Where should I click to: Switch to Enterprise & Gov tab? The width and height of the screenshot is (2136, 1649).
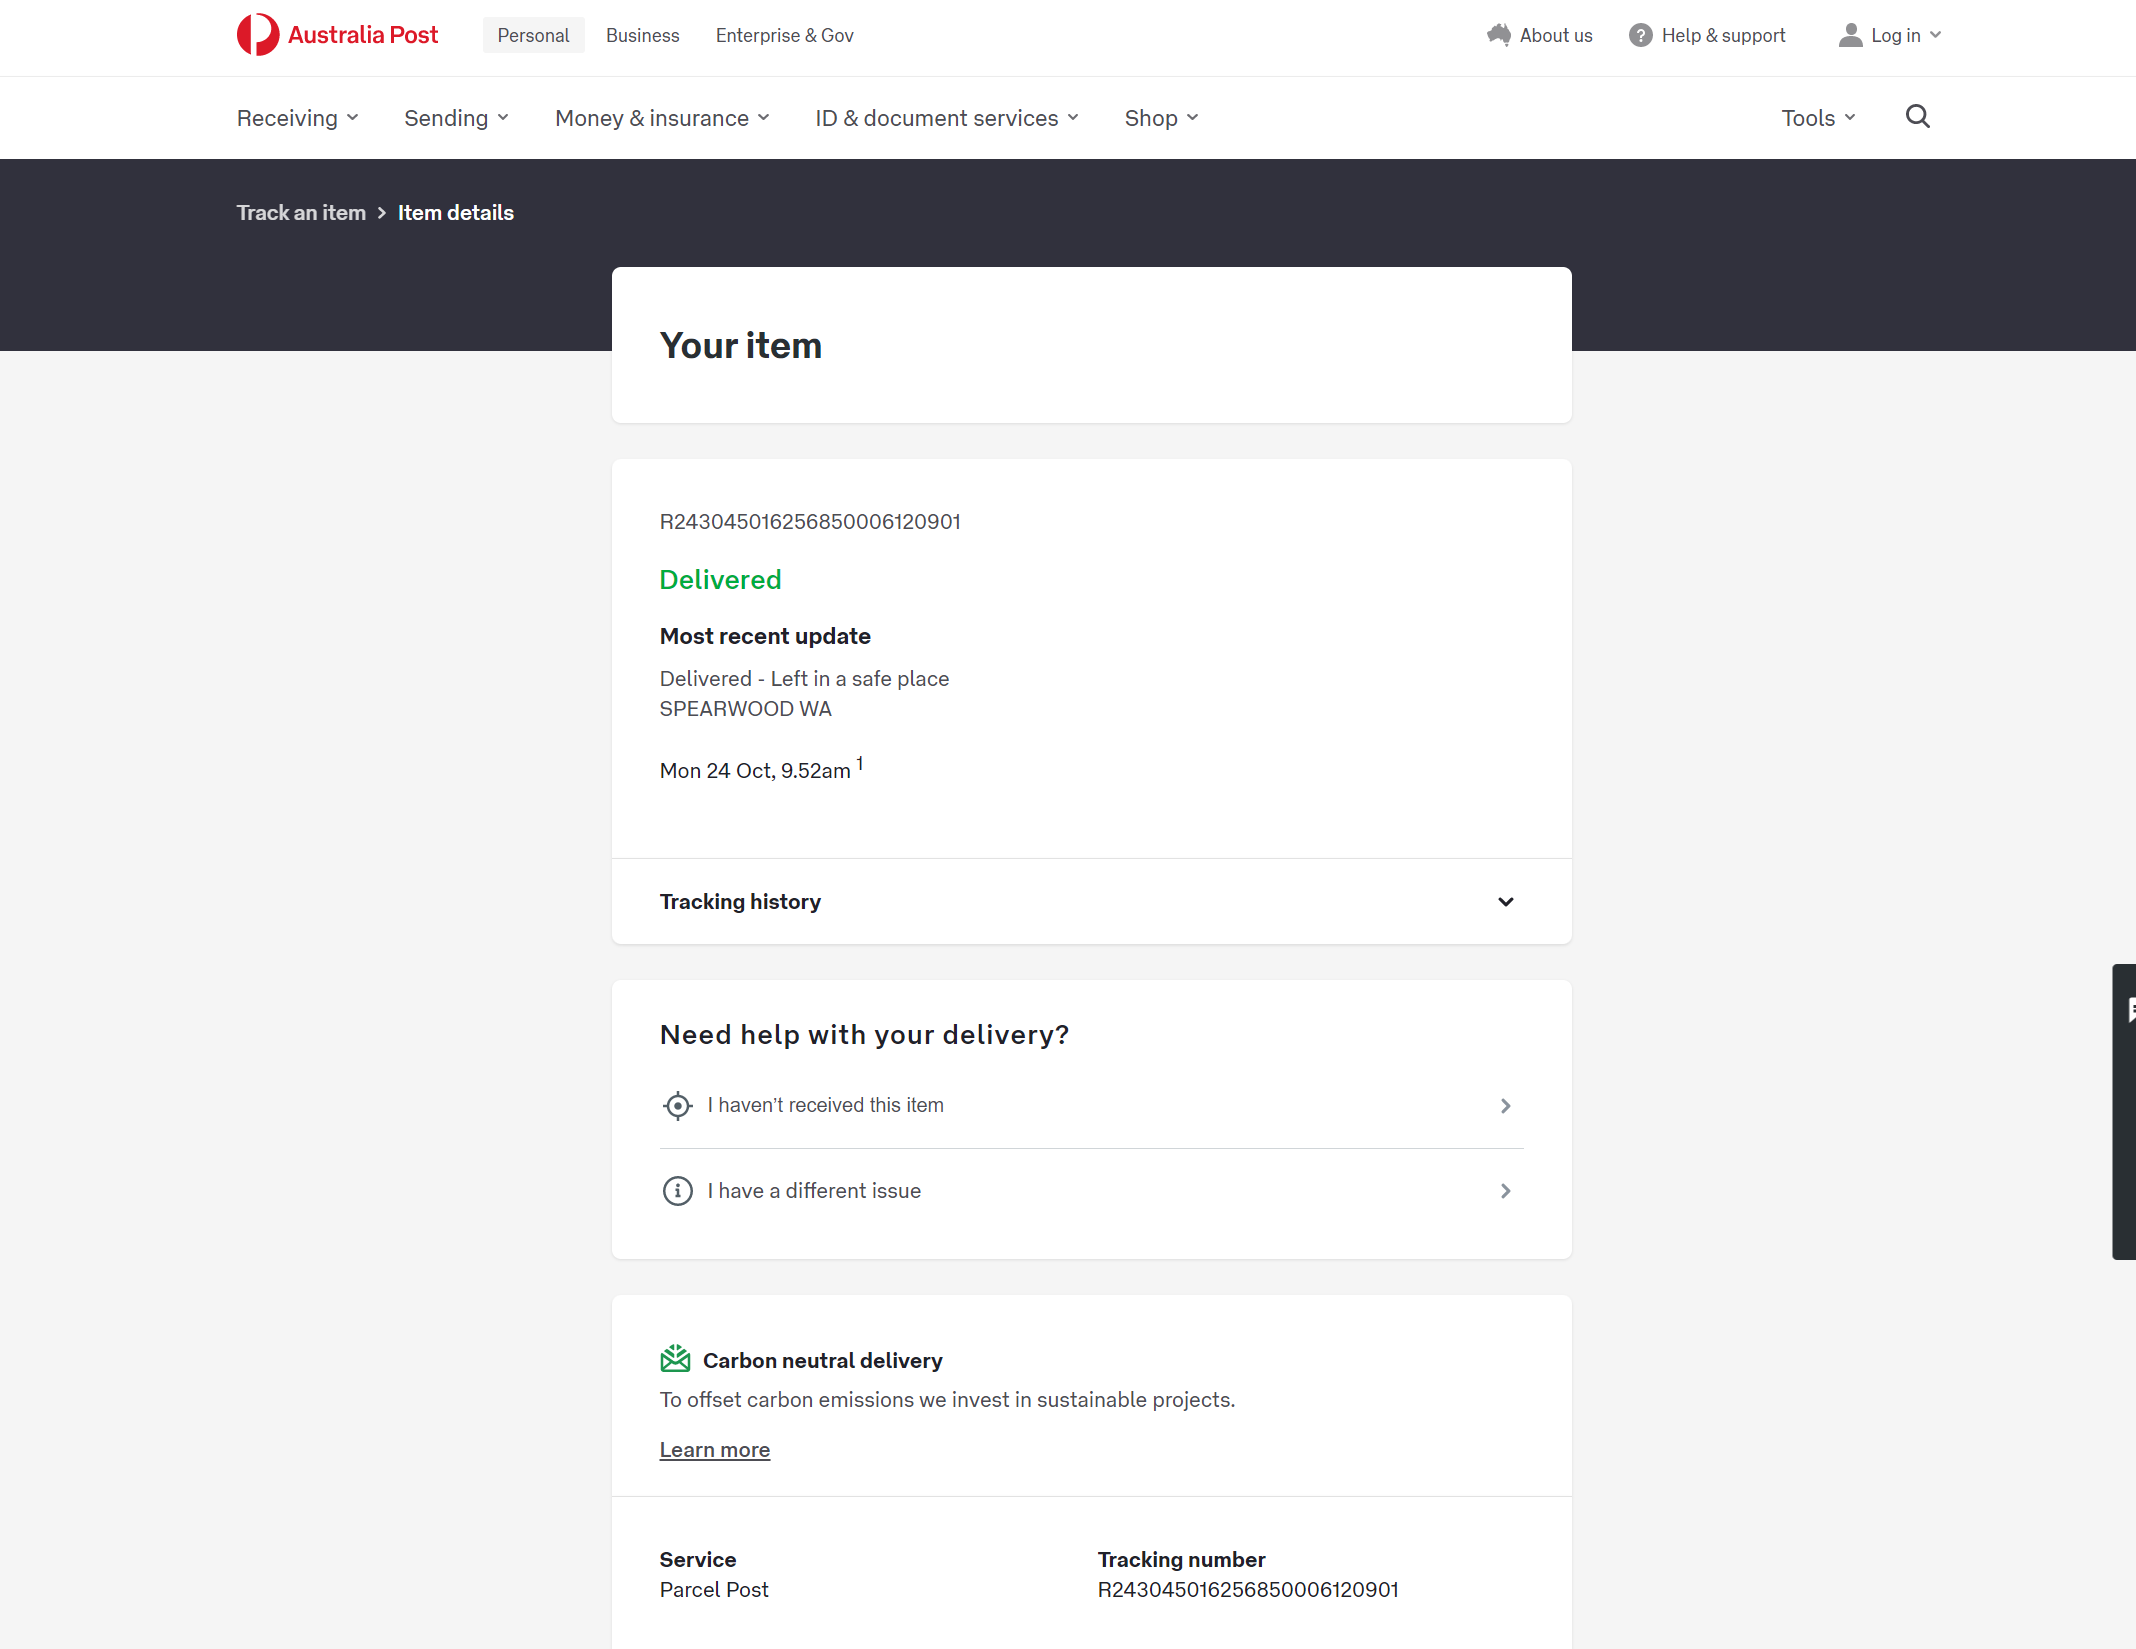click(x=784, y=36)
